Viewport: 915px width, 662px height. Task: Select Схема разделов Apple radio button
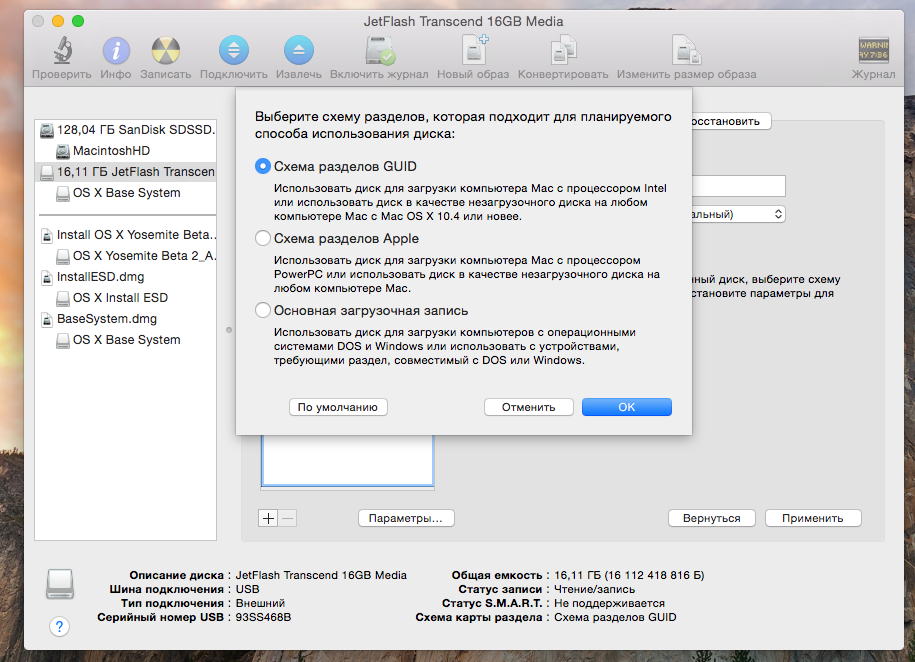pos(263,239)
